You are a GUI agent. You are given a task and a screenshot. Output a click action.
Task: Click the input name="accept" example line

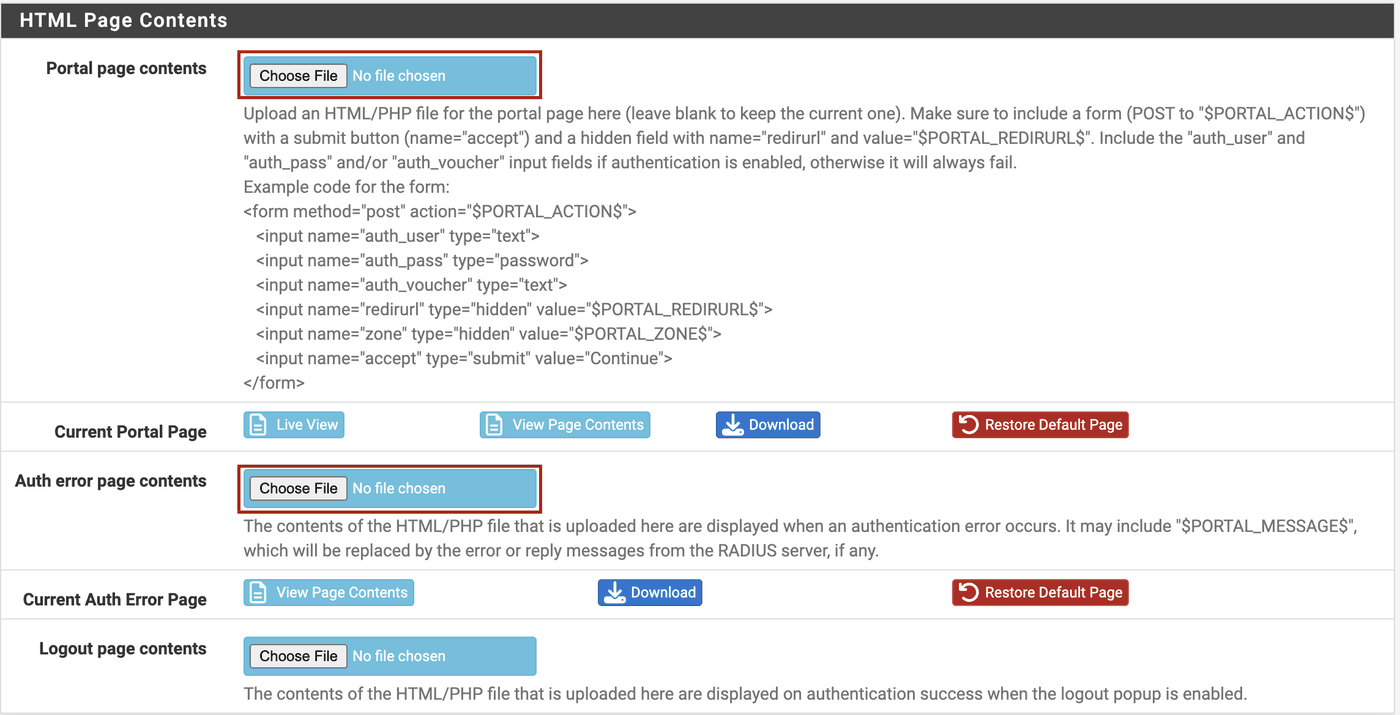464,359
